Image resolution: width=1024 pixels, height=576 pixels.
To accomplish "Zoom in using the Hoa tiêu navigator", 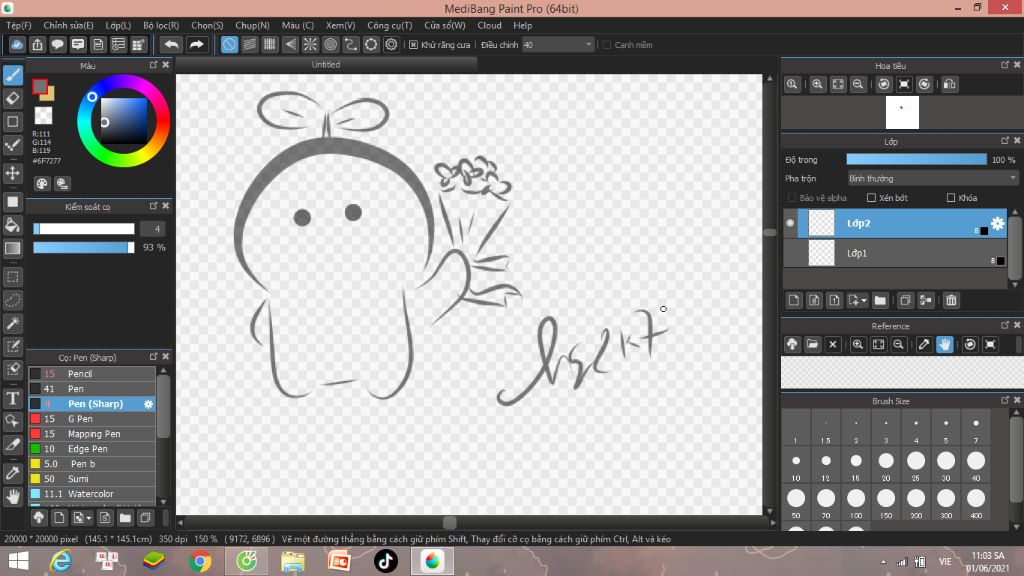I will click(817, 84).
